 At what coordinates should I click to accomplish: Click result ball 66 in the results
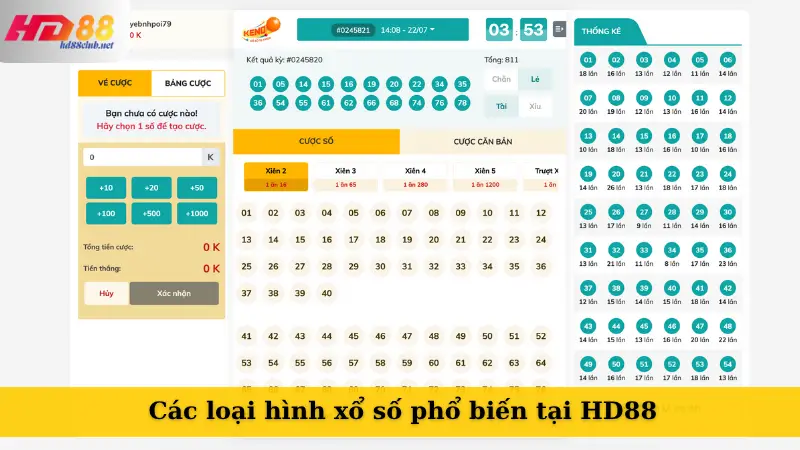(371, 103)
